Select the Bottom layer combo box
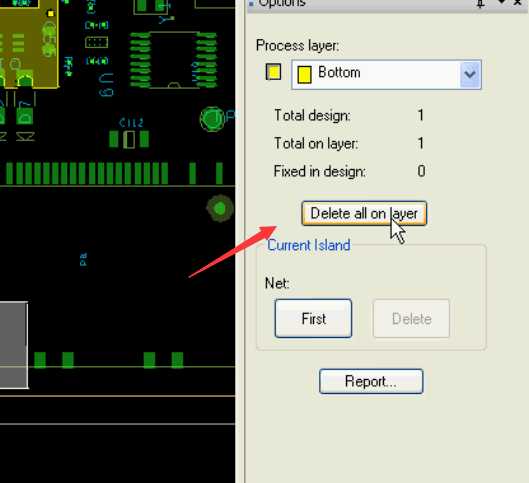 point(386,74)
